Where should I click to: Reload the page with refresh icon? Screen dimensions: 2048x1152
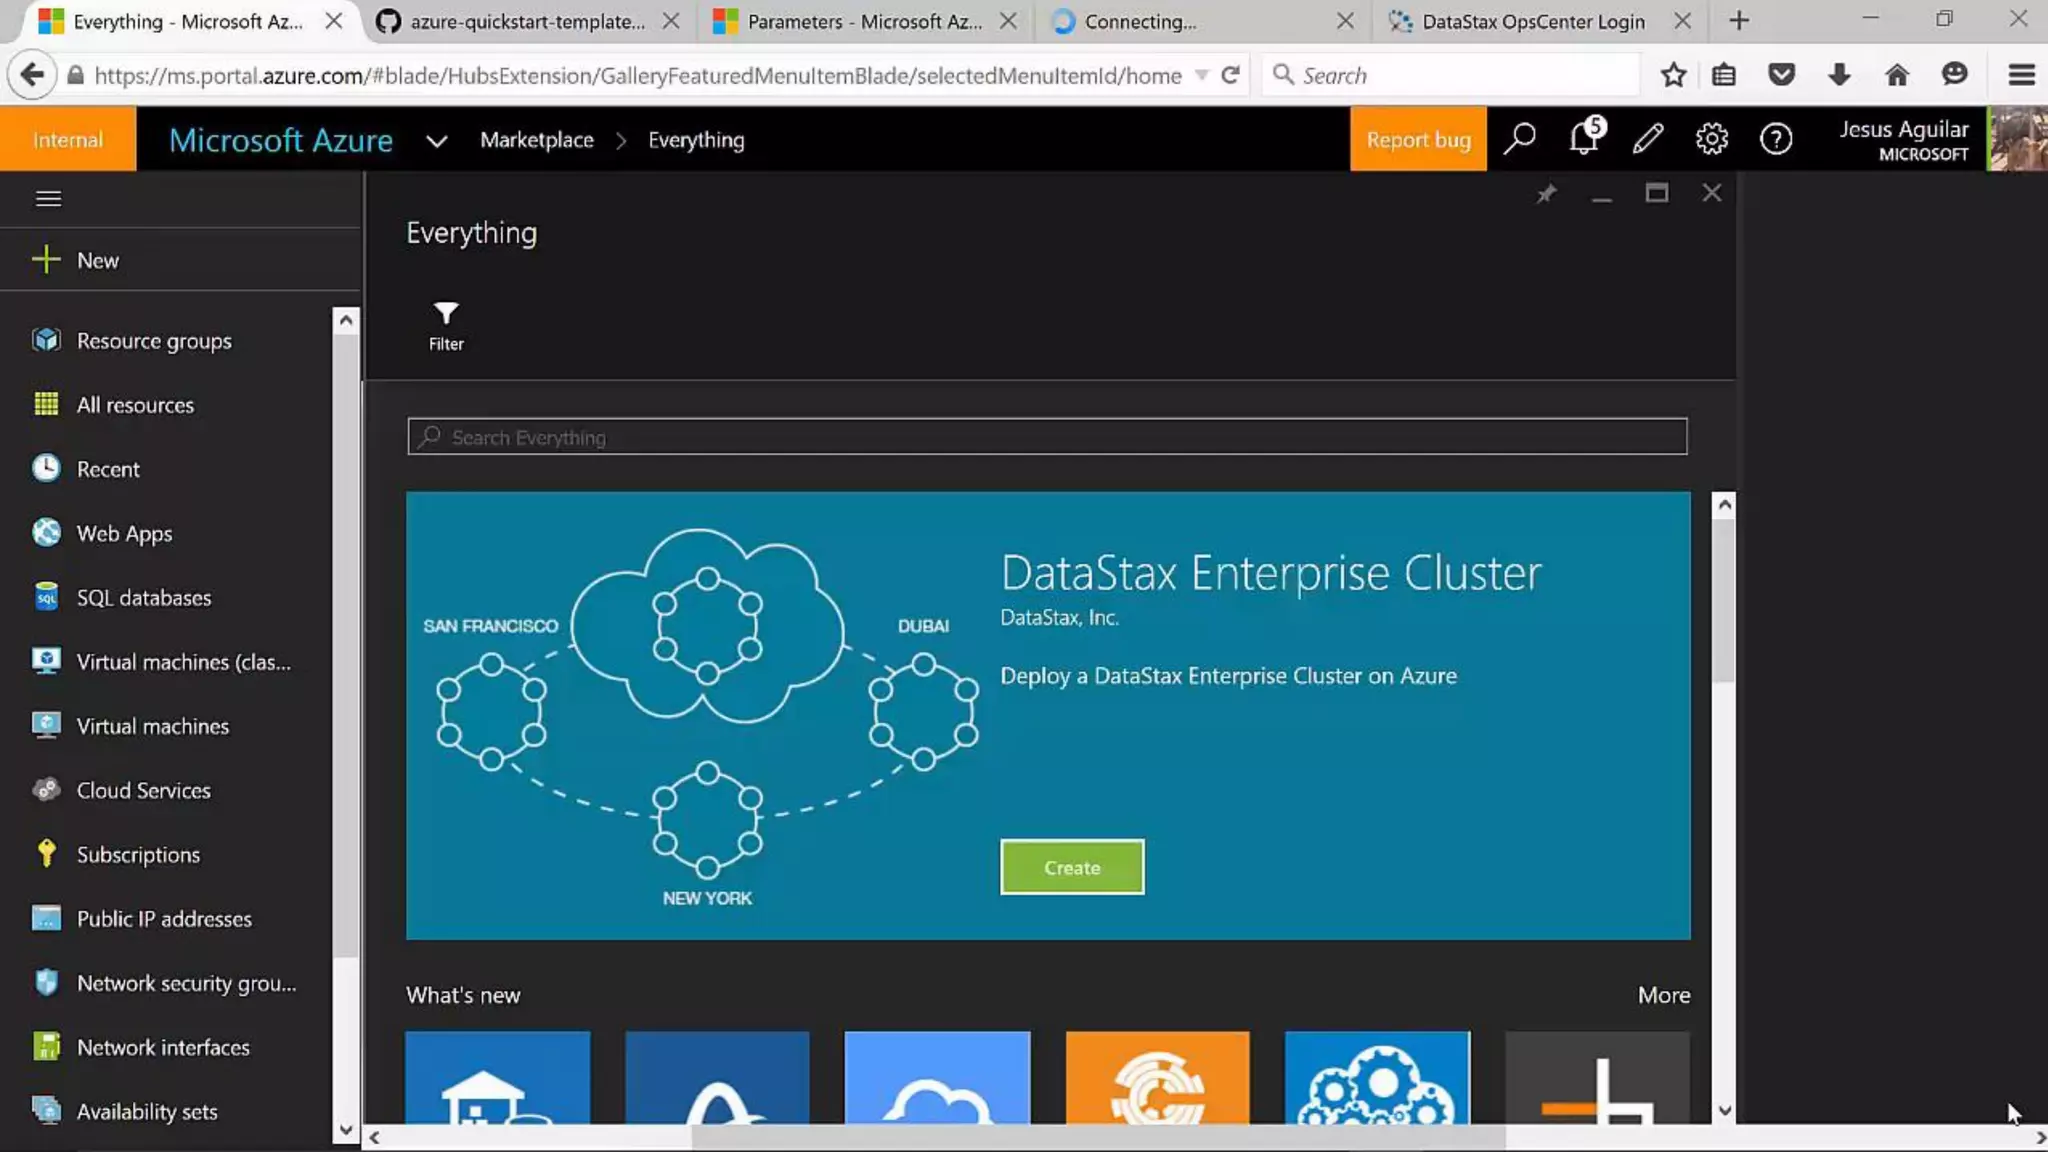coord(1231,75)
